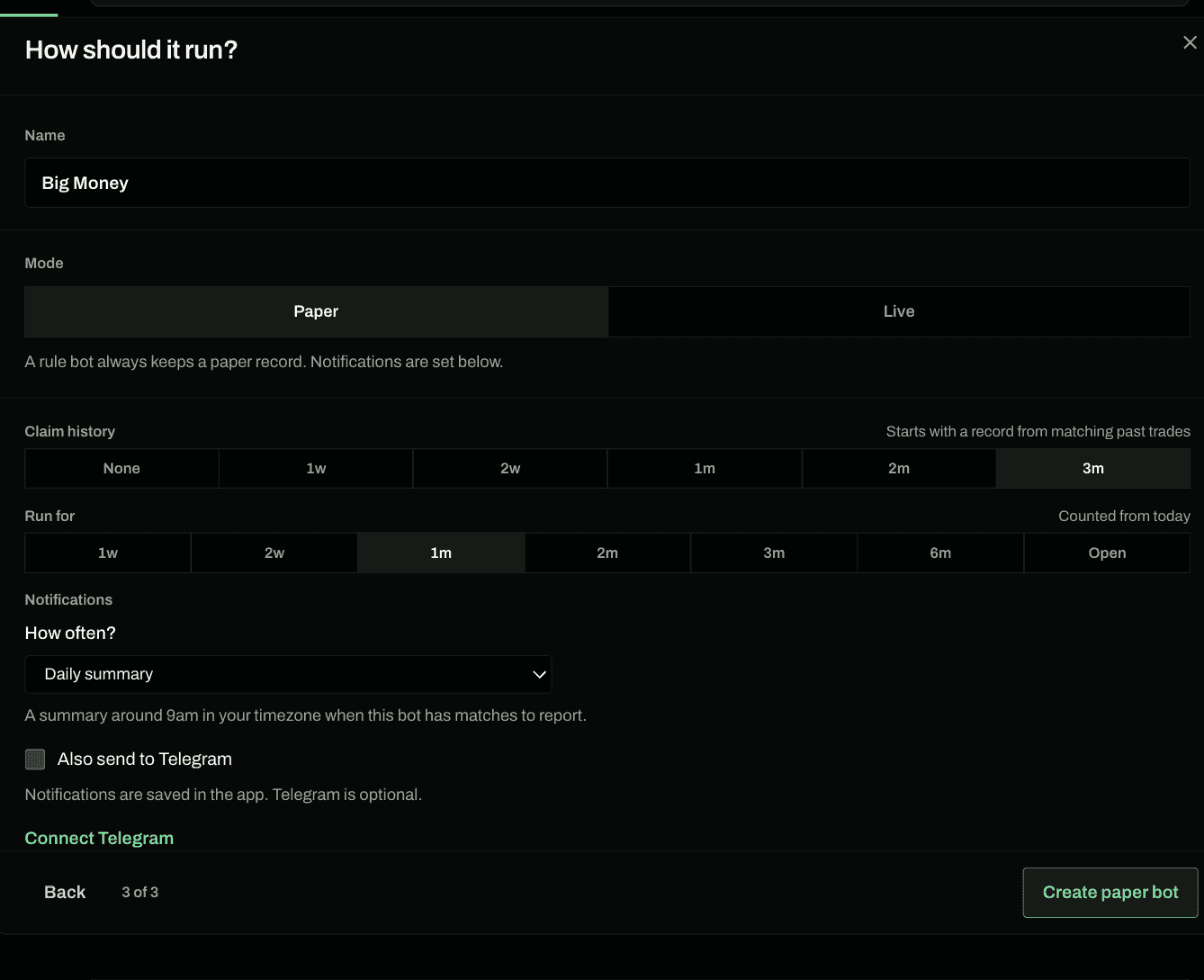This screenshot has height=980, width=1204.
Task: Open the 'Daily summary' frequency dropdown
Action: tap(288, 674)
